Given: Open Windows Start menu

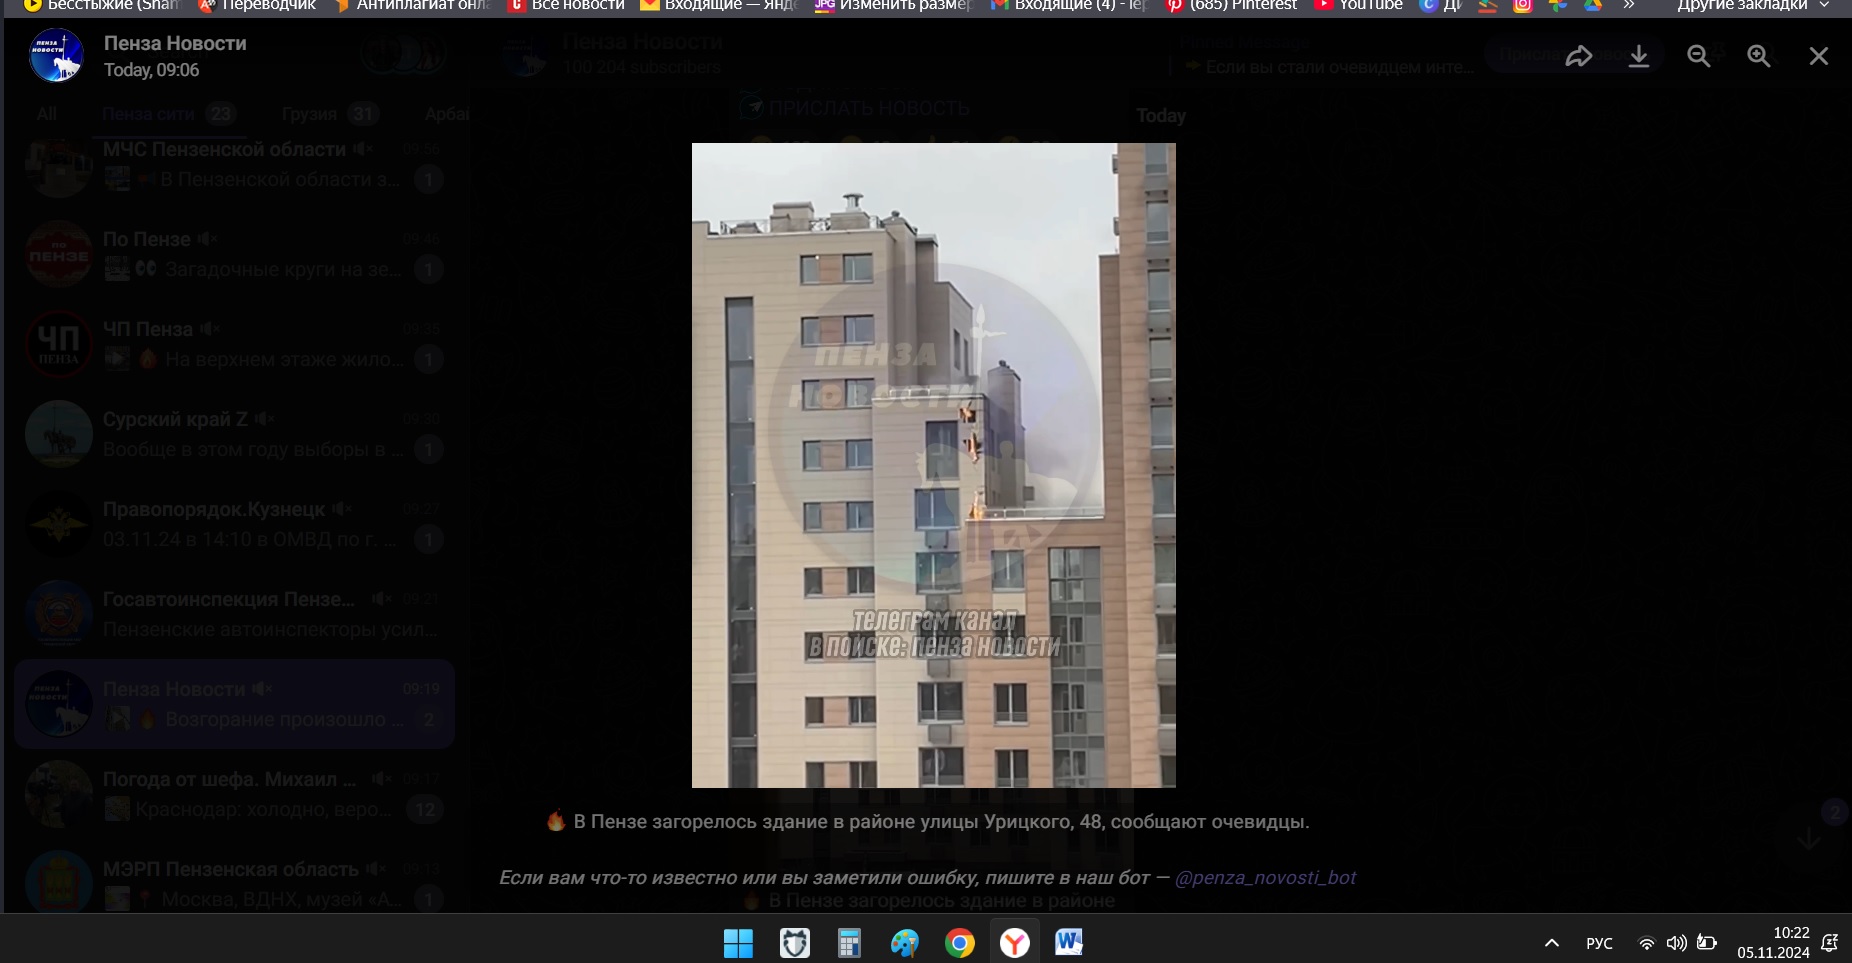Looking at the screenshot, I should [x=738, y=942].
